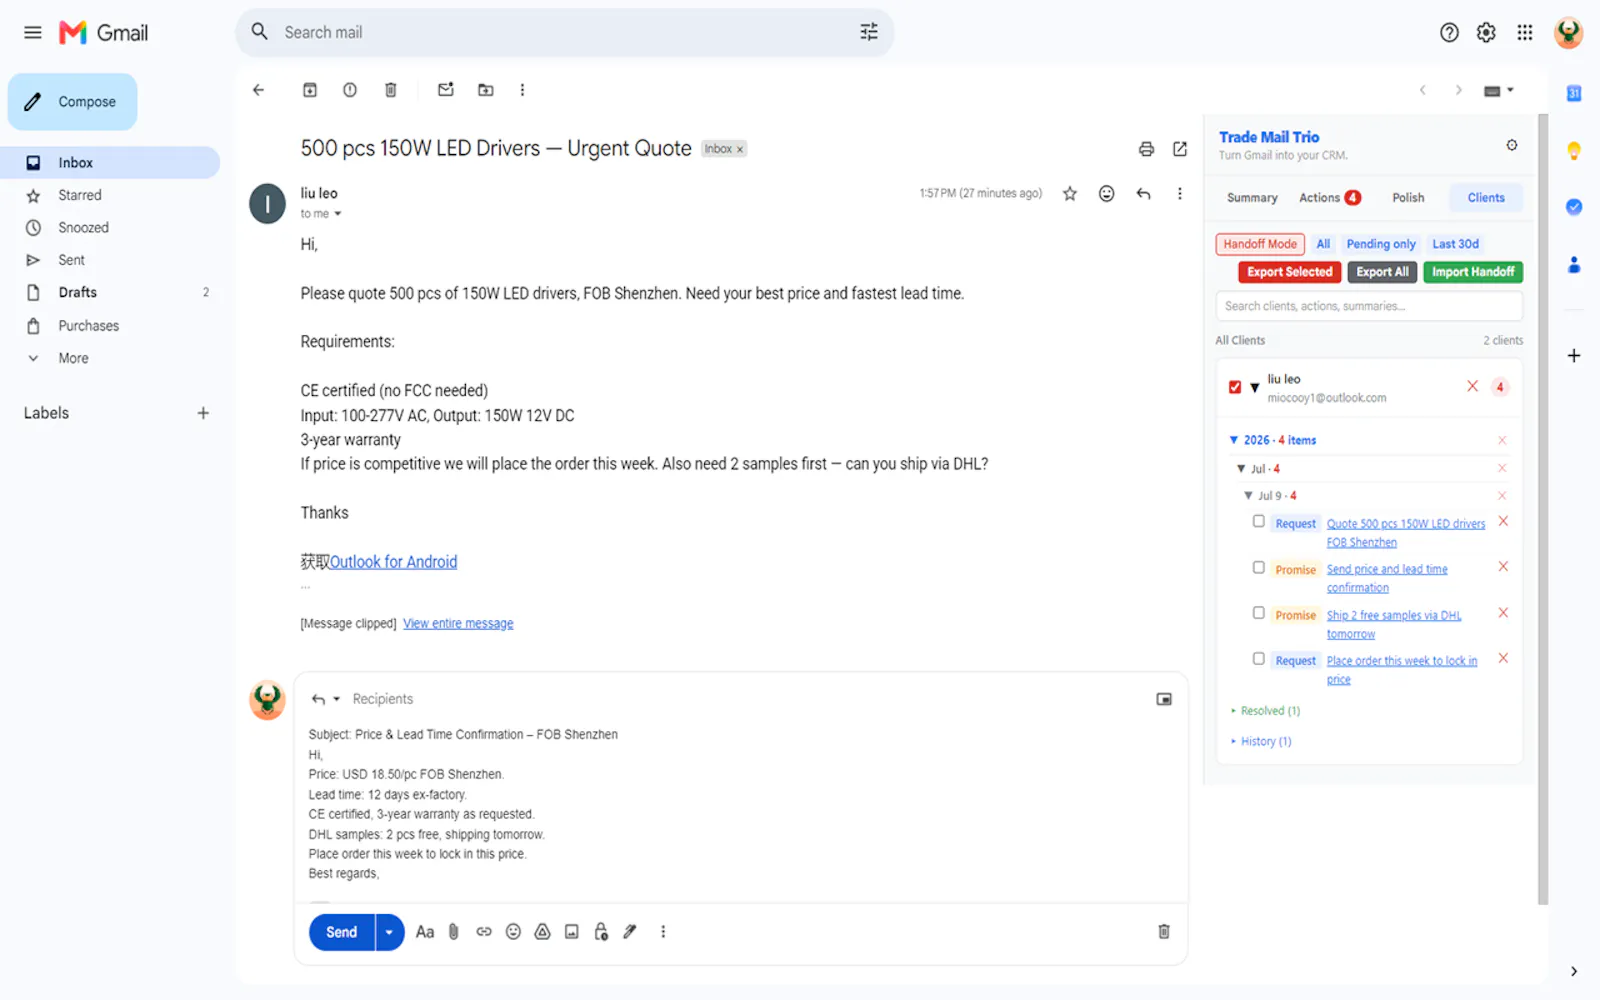Click the Export All button
The width and height of the screenshot is (1600, 1000).
pyautogui.click(x=1382, y=272)
